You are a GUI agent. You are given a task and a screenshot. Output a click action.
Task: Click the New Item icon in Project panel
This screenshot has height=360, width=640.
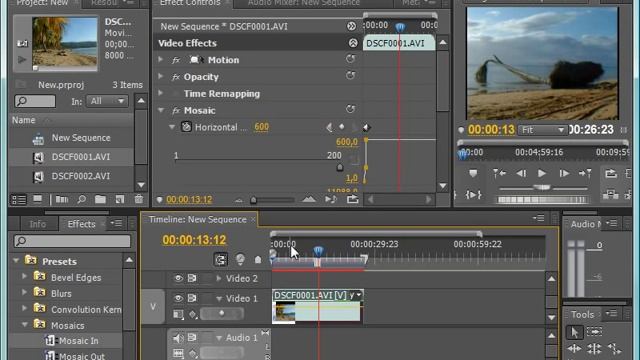click(x=120, y=200)
